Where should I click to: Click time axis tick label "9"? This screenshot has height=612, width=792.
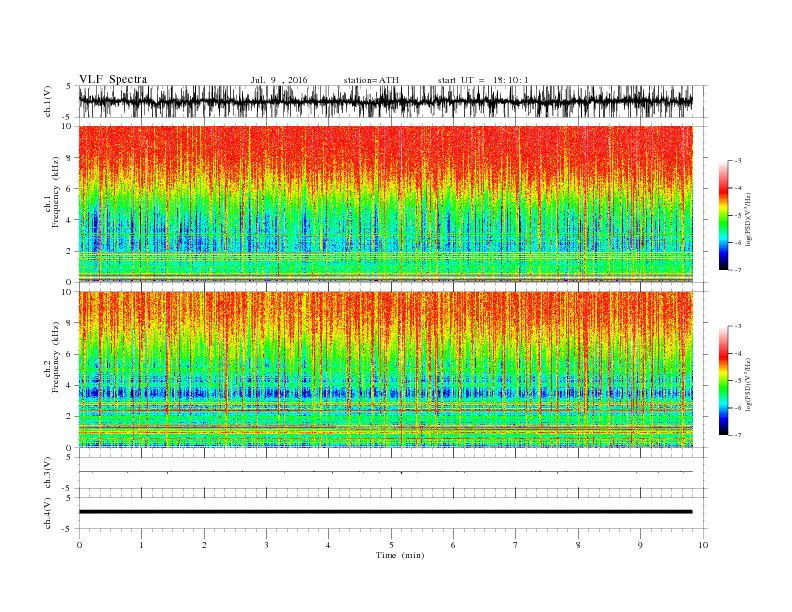click(640, 545)
